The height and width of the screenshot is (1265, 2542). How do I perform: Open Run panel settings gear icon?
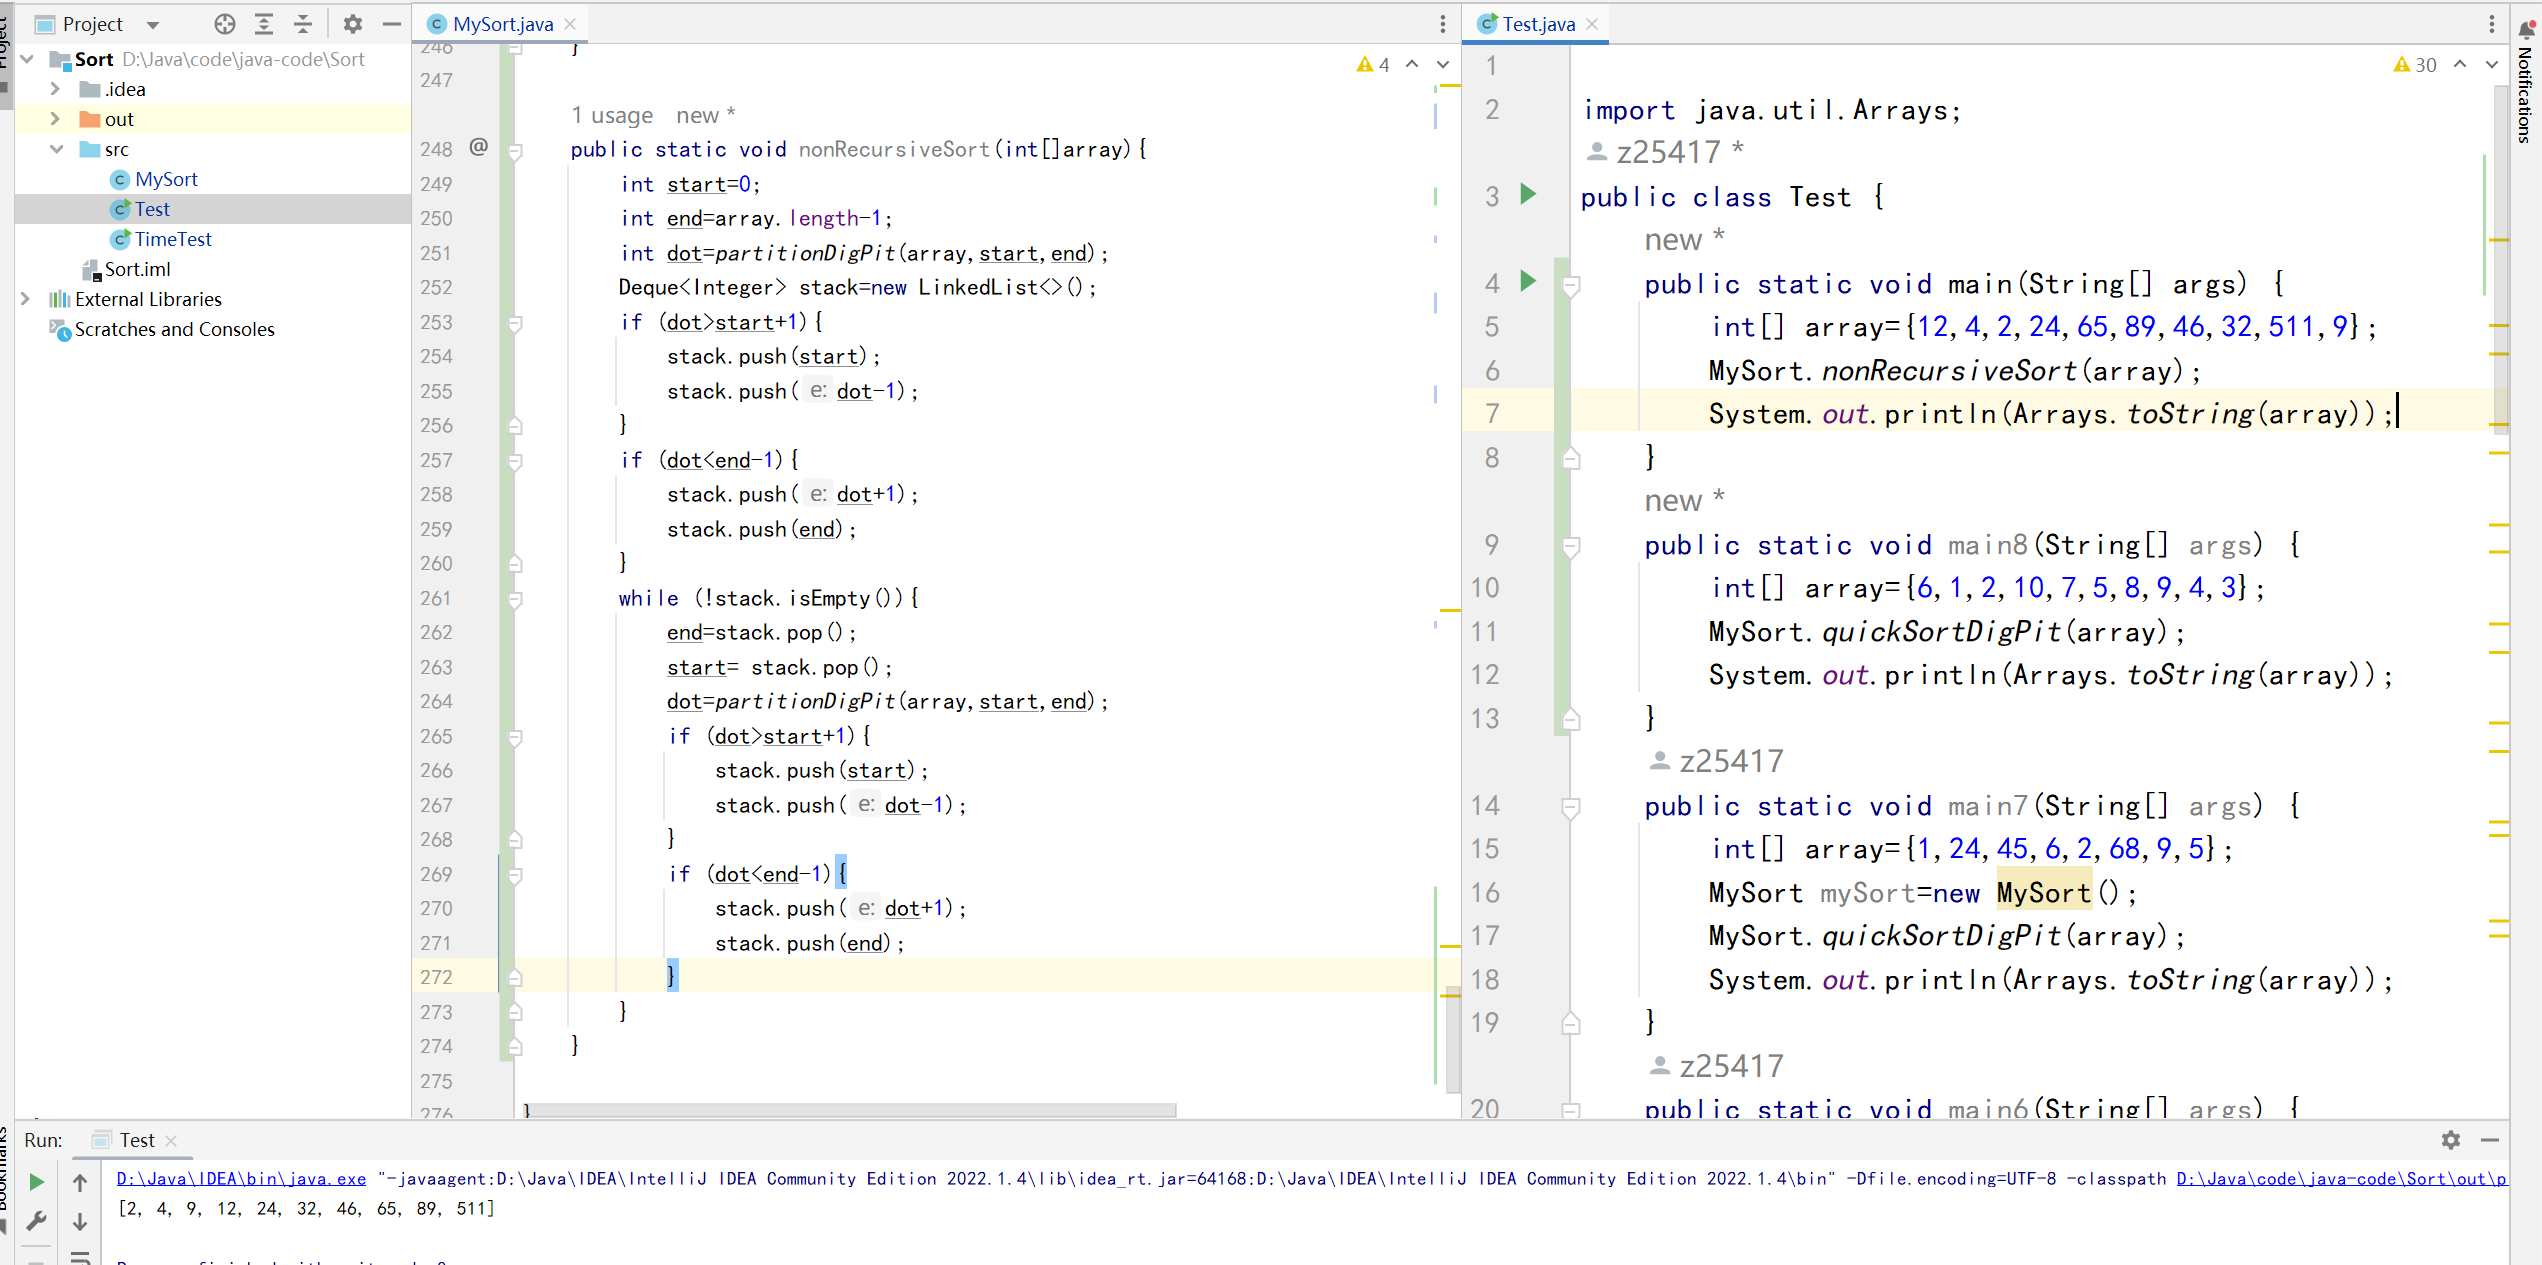tap(2450, 1140)
